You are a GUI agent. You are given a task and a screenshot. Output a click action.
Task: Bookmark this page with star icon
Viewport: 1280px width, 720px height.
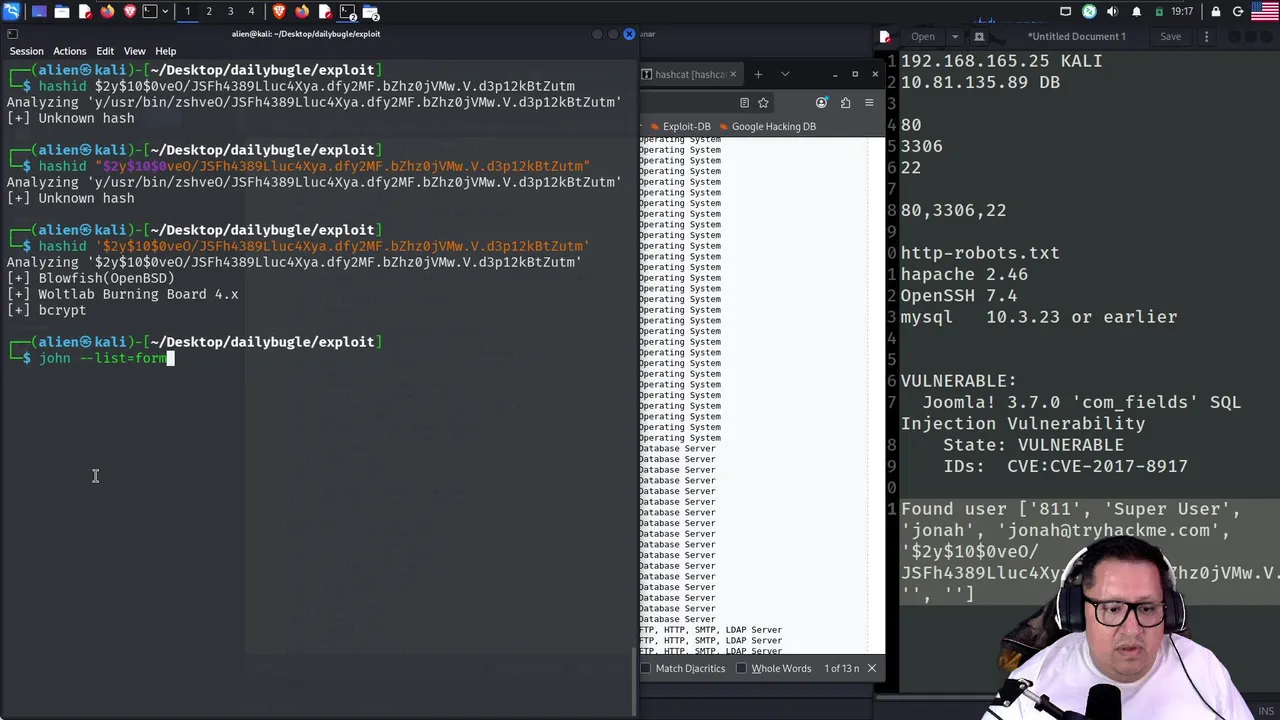point(763,102)
